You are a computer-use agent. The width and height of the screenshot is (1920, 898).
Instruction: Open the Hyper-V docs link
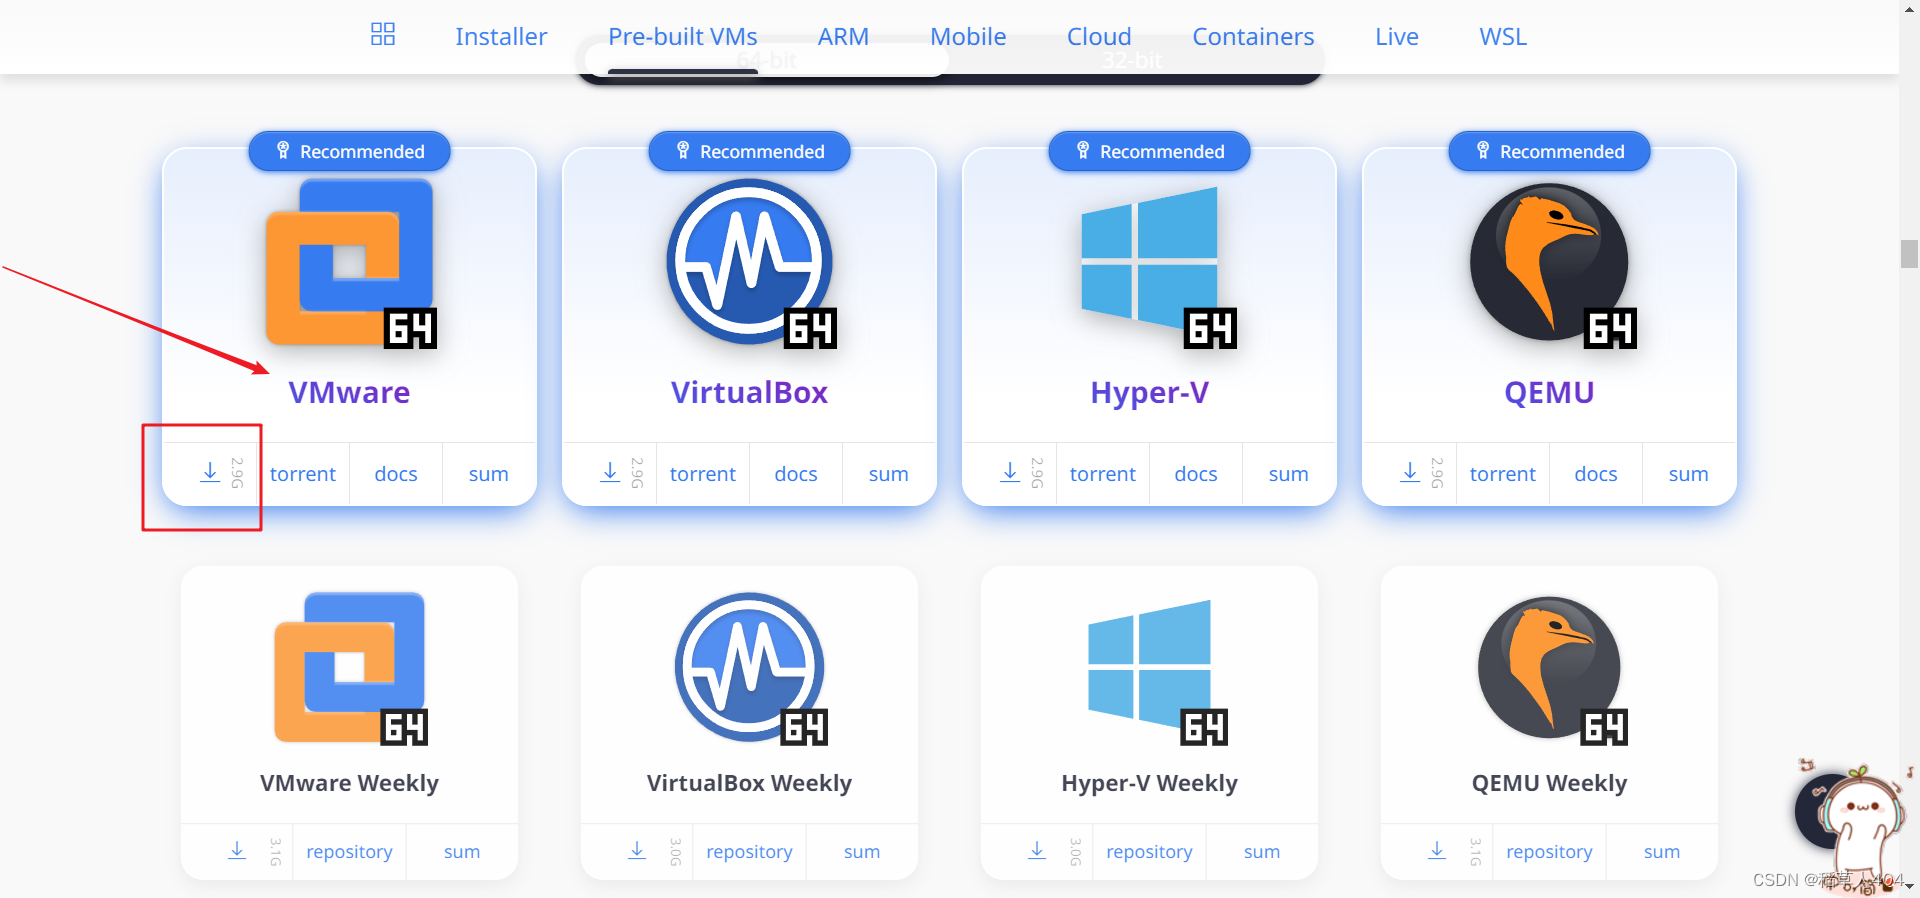[x=1196, y=474]
